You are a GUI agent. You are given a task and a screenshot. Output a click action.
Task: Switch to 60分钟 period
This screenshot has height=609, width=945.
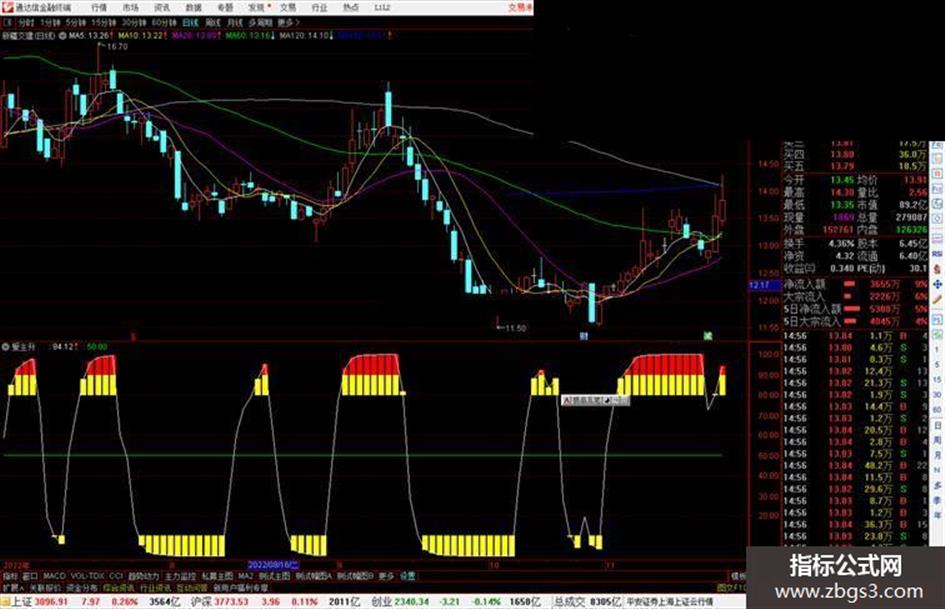coord(164,22)
